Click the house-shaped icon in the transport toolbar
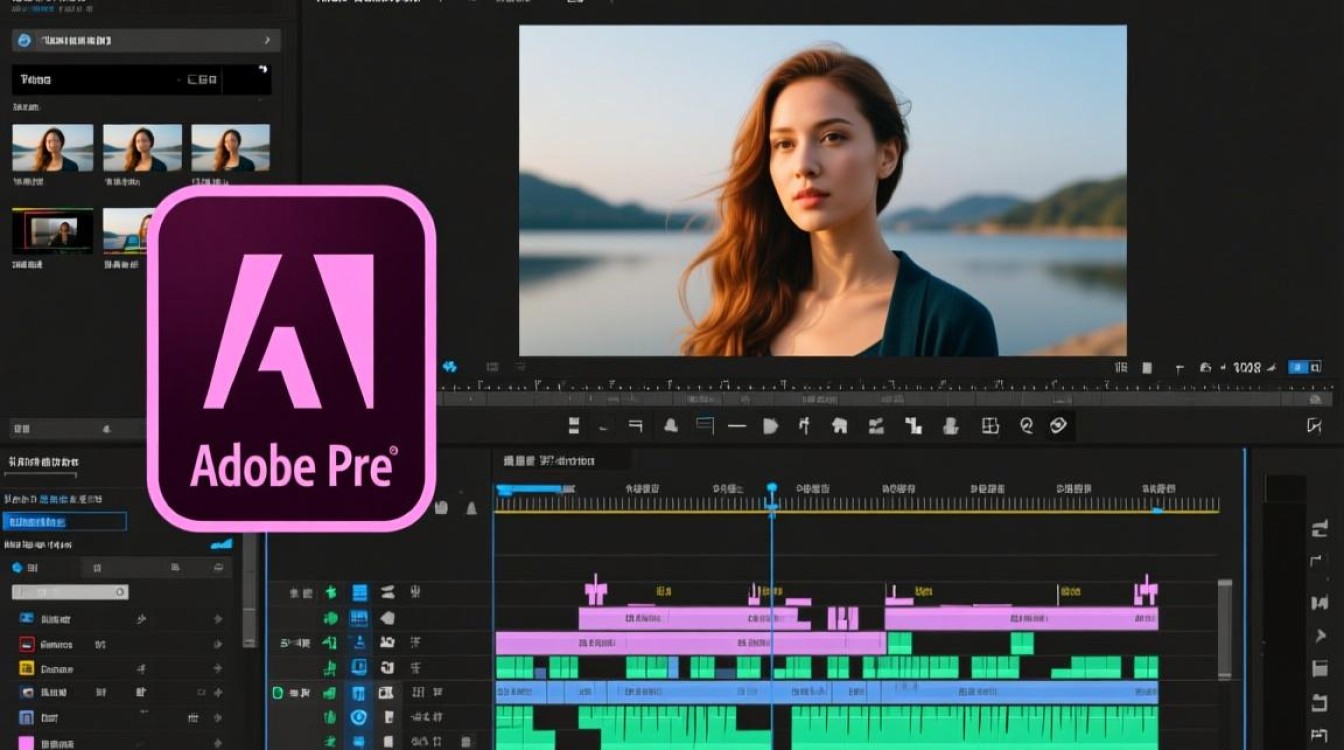The image size is (1344, 750). (840, 426)
